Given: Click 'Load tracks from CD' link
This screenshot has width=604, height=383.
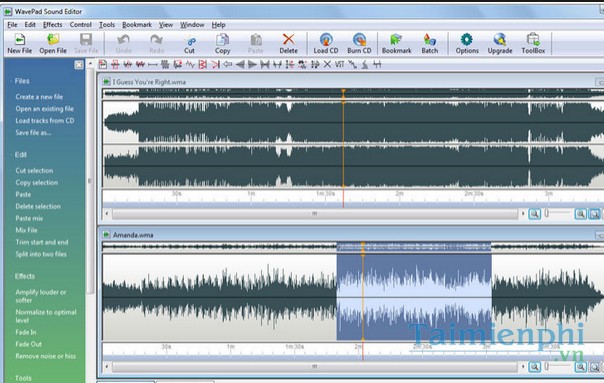Looking at the screenshot, I should [45, 121].
